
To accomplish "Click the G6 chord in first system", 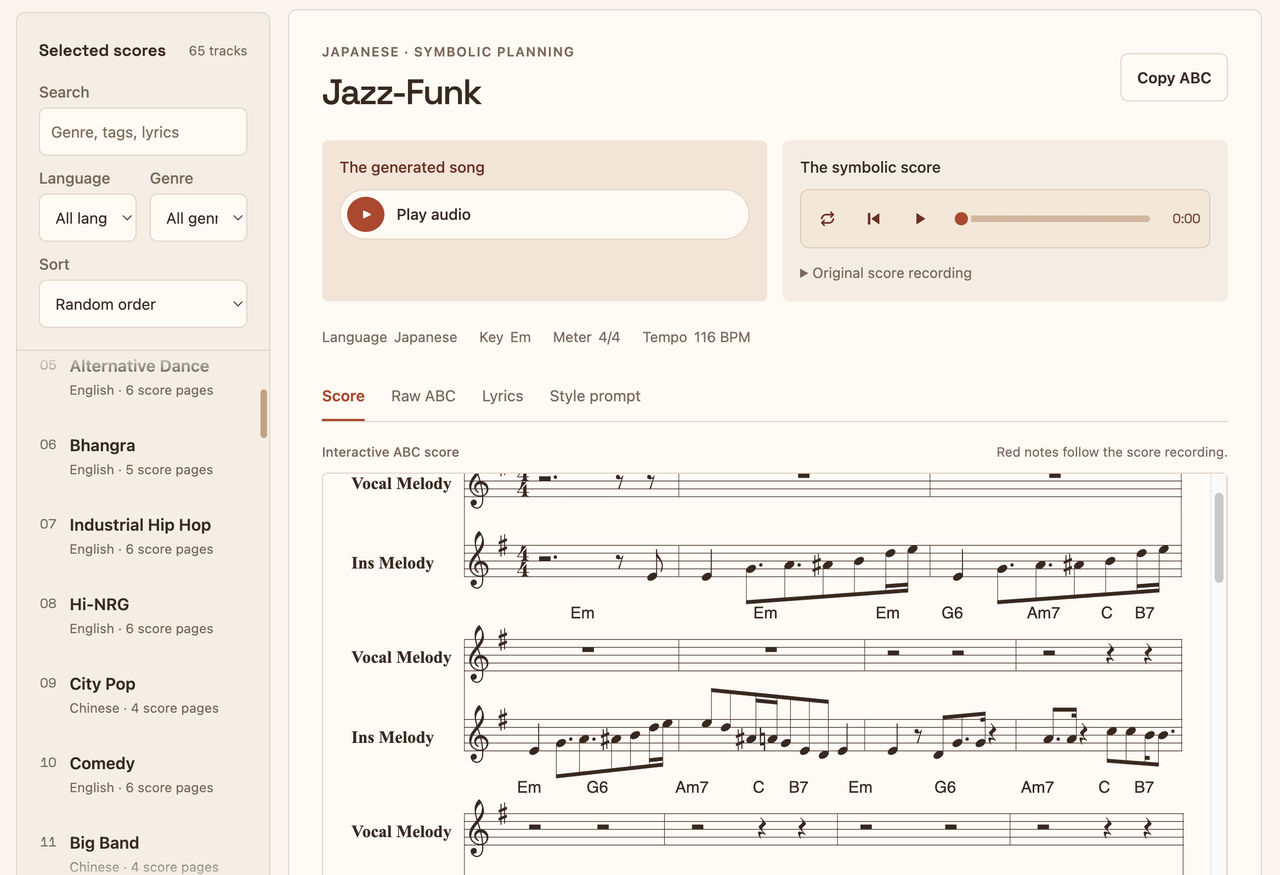I will pyautogui.click(x=952, y=613).
